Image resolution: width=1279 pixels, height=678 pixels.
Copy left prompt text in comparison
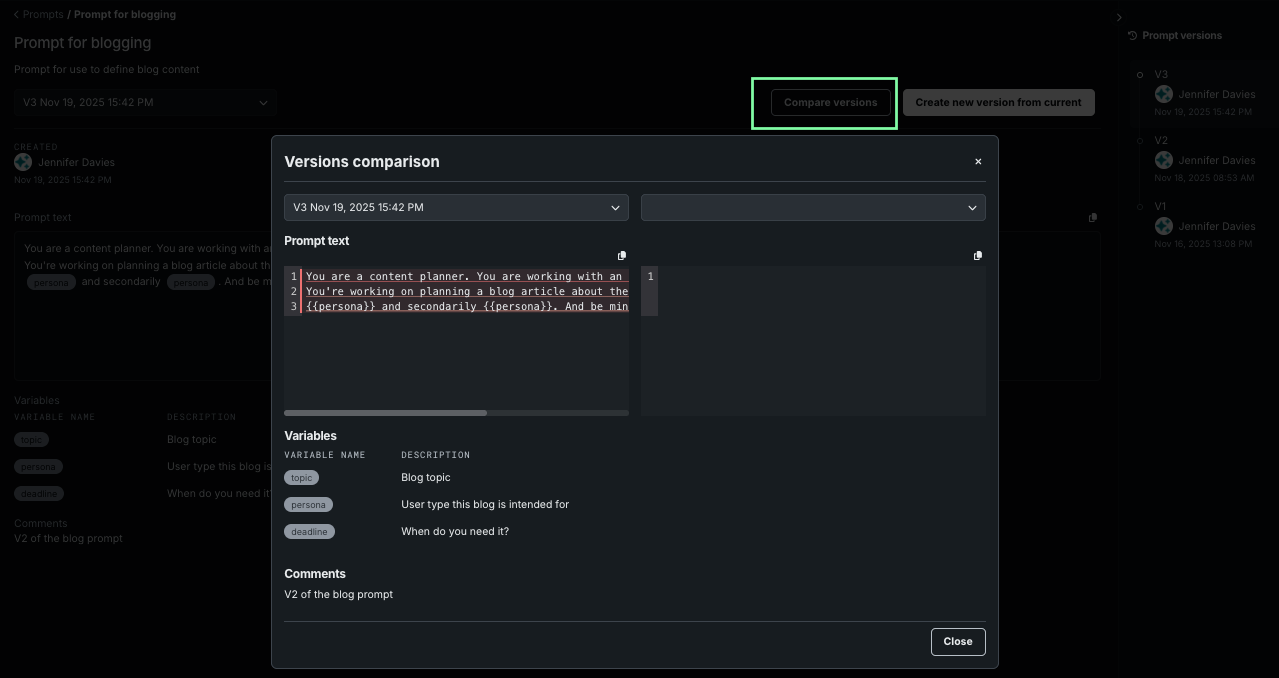pos(622,256)
